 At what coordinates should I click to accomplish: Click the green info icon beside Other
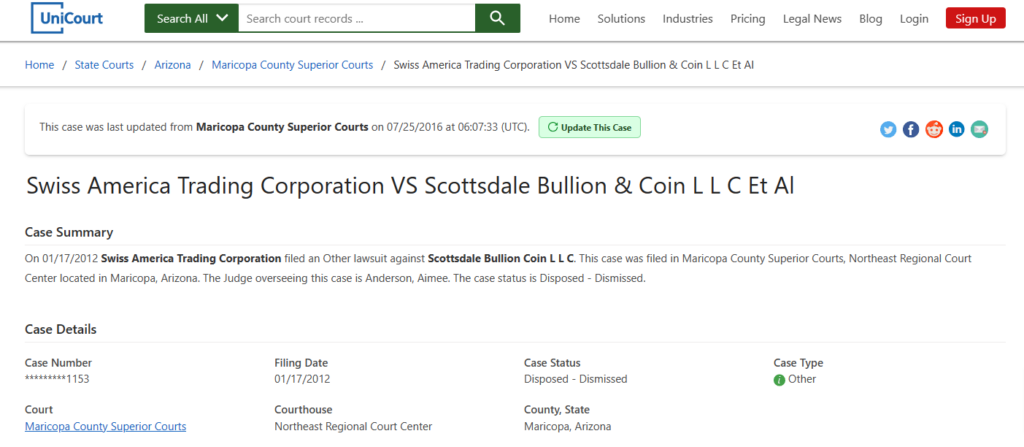pyautogui.click(x=779, y=380)
